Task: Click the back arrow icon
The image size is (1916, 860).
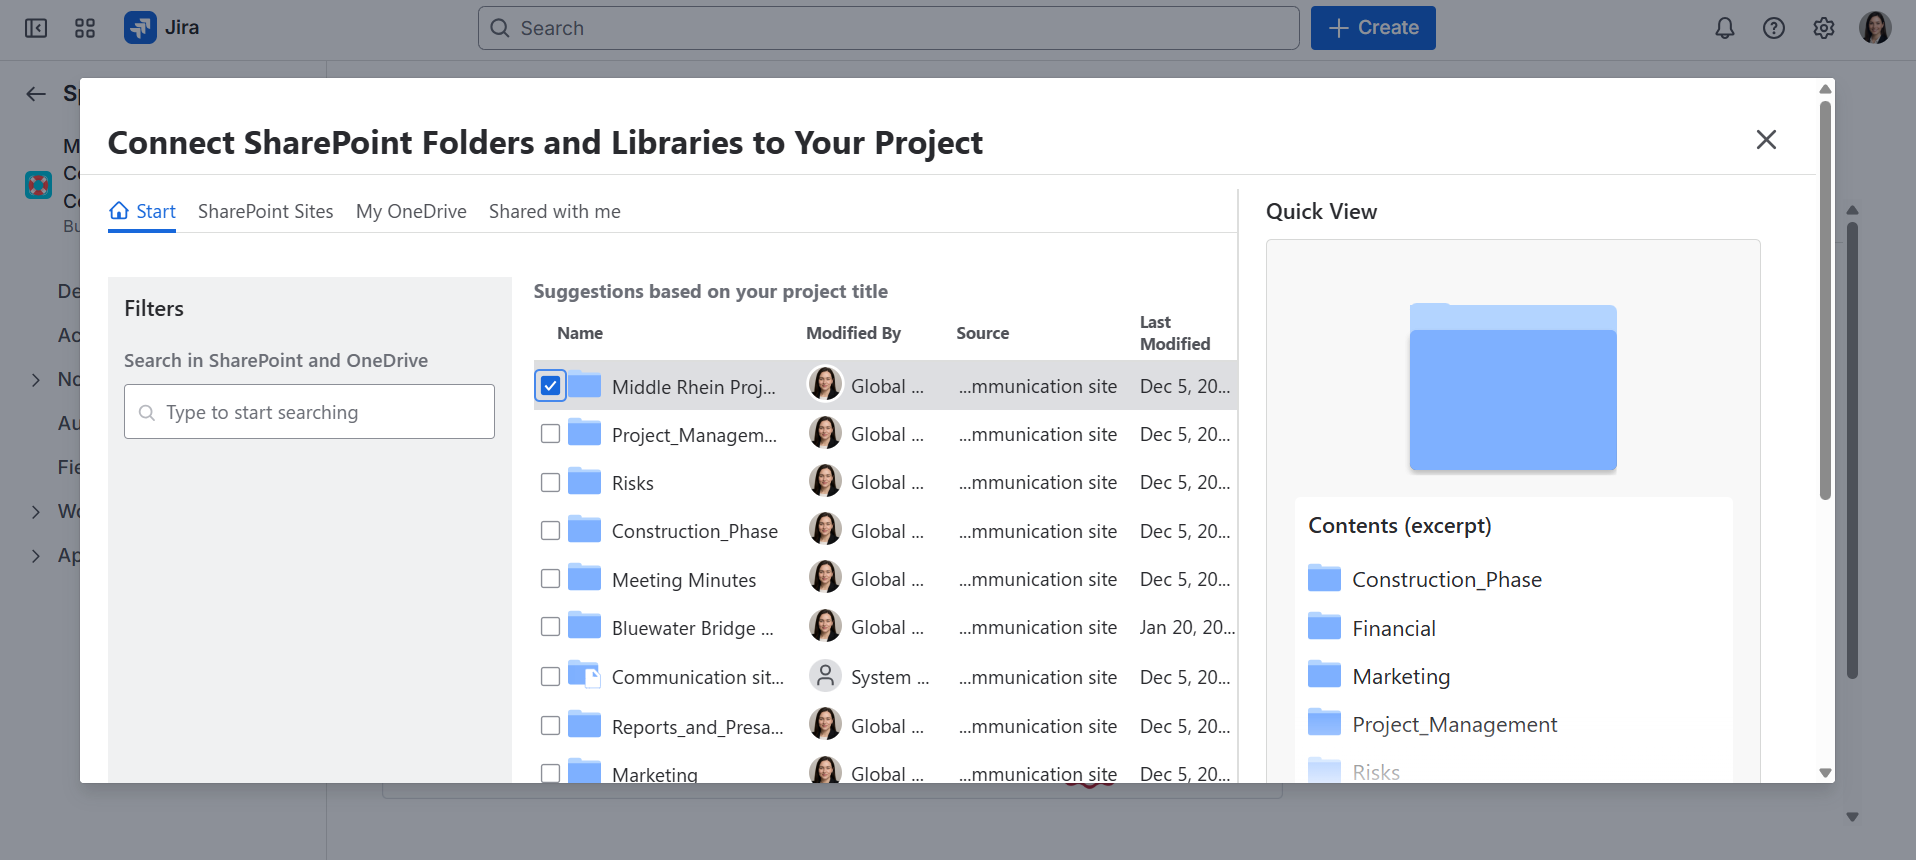Action: [x=36, y=94]
